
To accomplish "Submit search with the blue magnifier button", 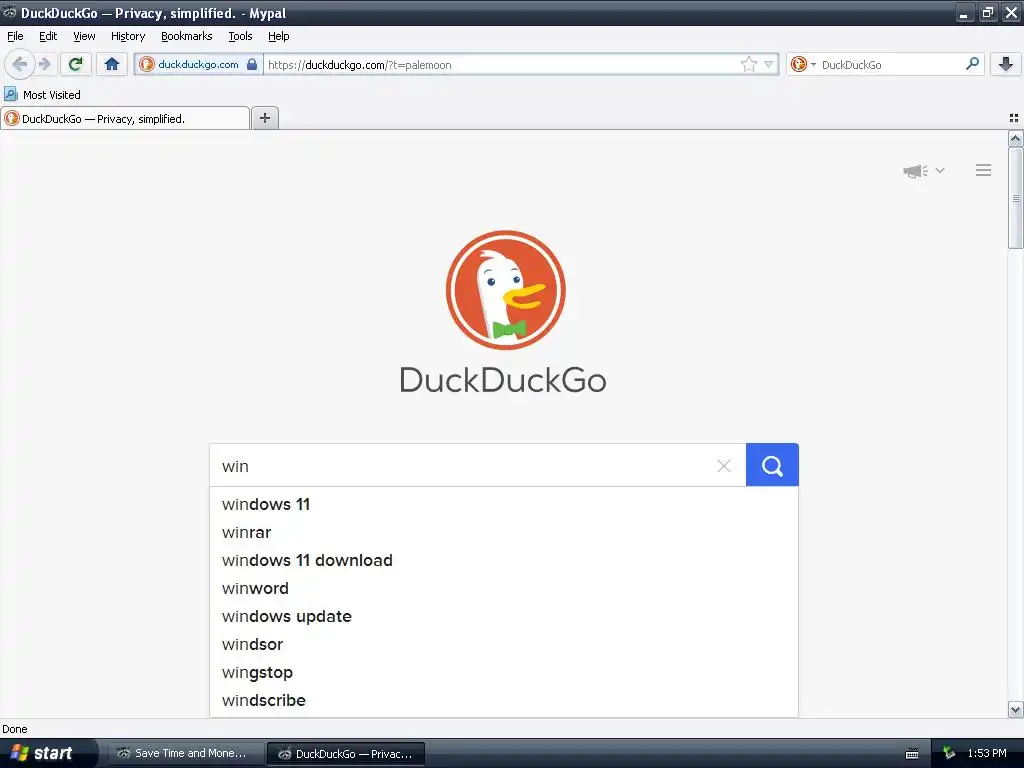I will coord(772,465).
